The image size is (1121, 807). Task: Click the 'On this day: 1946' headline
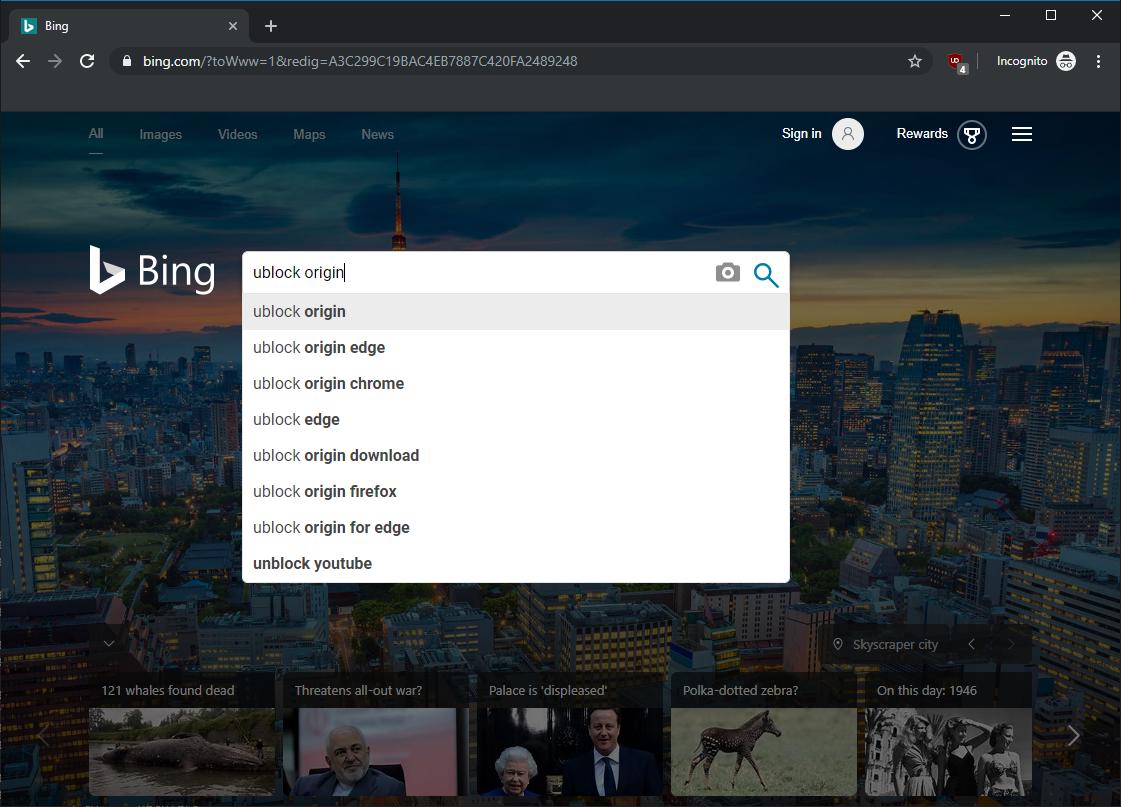927,690
